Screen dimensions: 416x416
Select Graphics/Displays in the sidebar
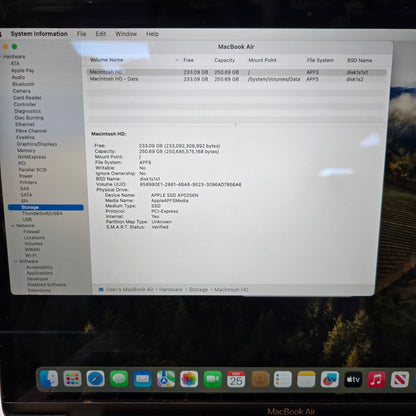tap(37, 144)
